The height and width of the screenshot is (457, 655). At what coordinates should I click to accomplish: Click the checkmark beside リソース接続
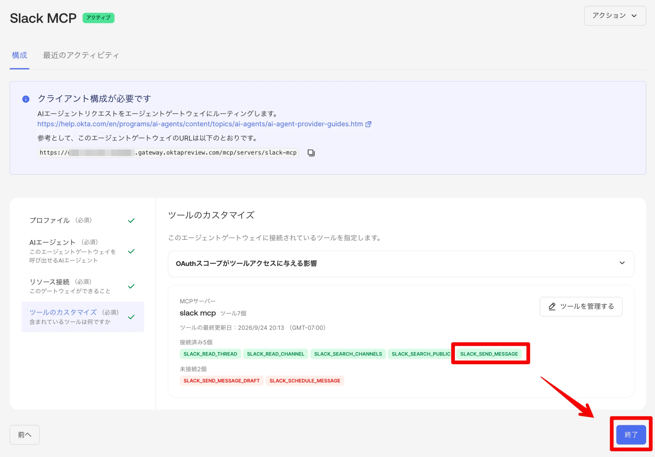point(131,286)
